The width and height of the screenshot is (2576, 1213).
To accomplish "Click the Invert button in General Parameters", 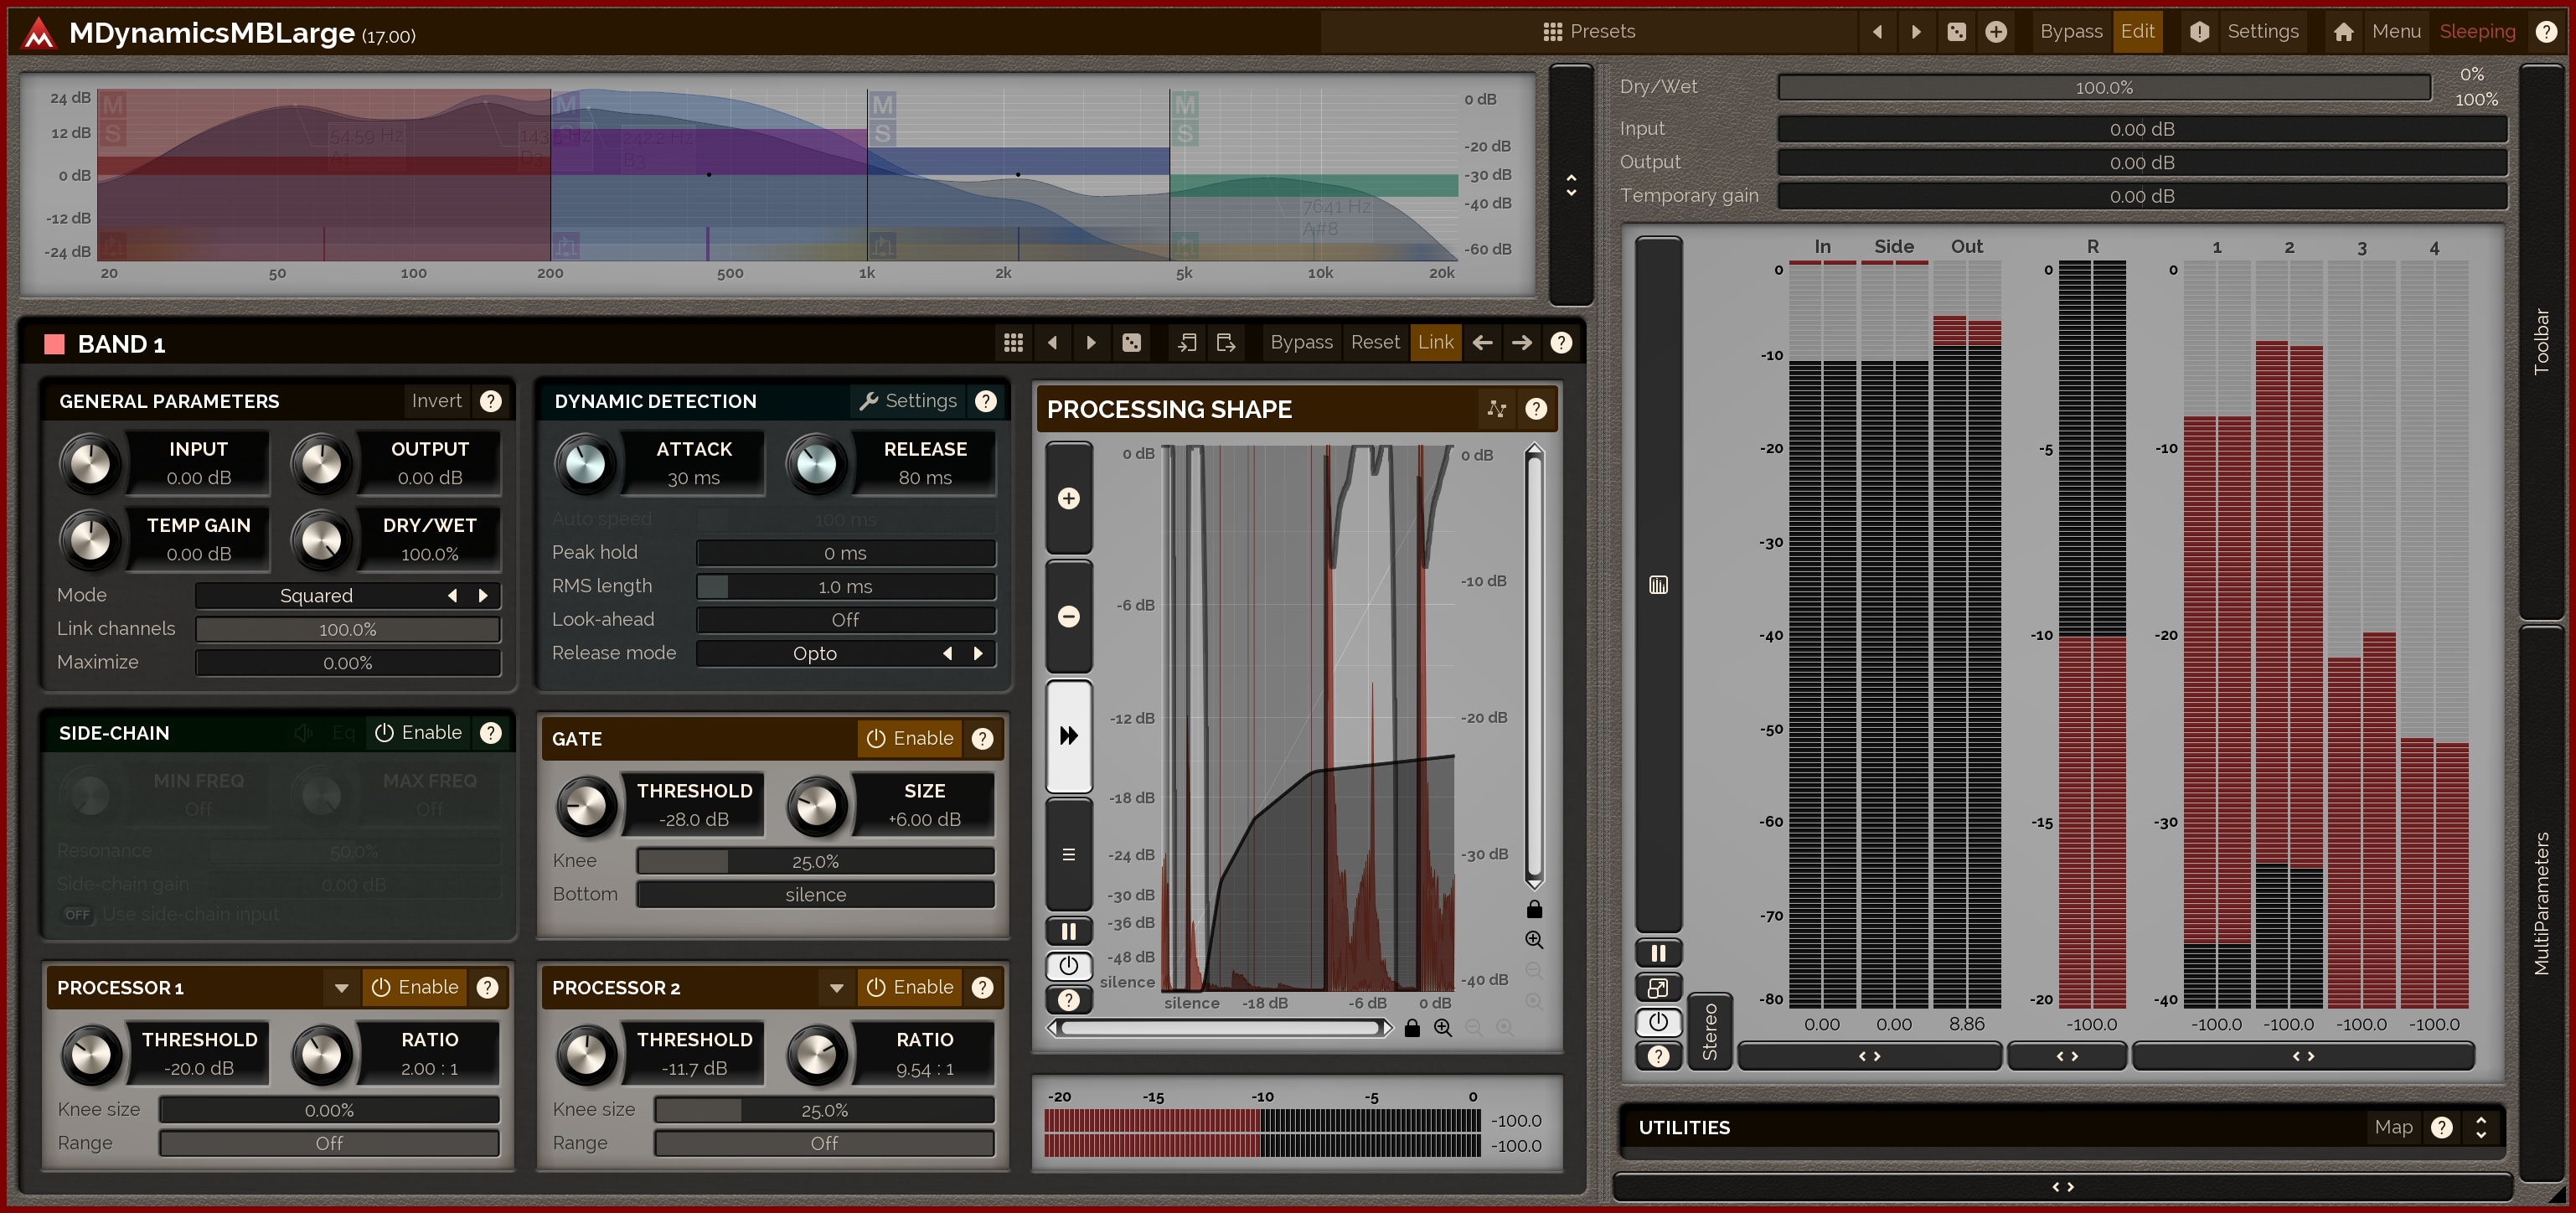I will (436, 401).
